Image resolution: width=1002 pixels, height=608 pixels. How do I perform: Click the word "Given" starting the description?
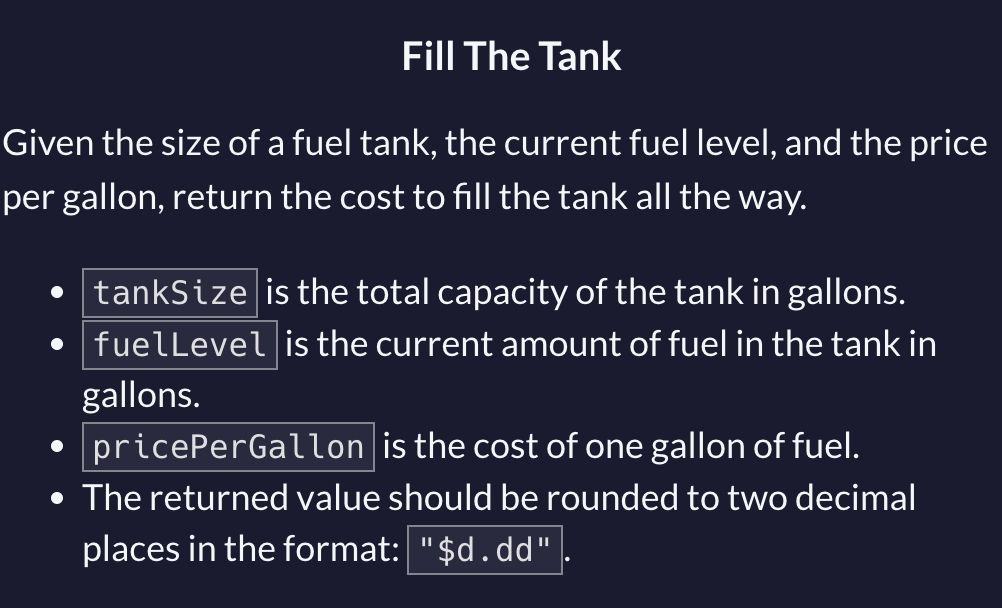coord(49,143)
